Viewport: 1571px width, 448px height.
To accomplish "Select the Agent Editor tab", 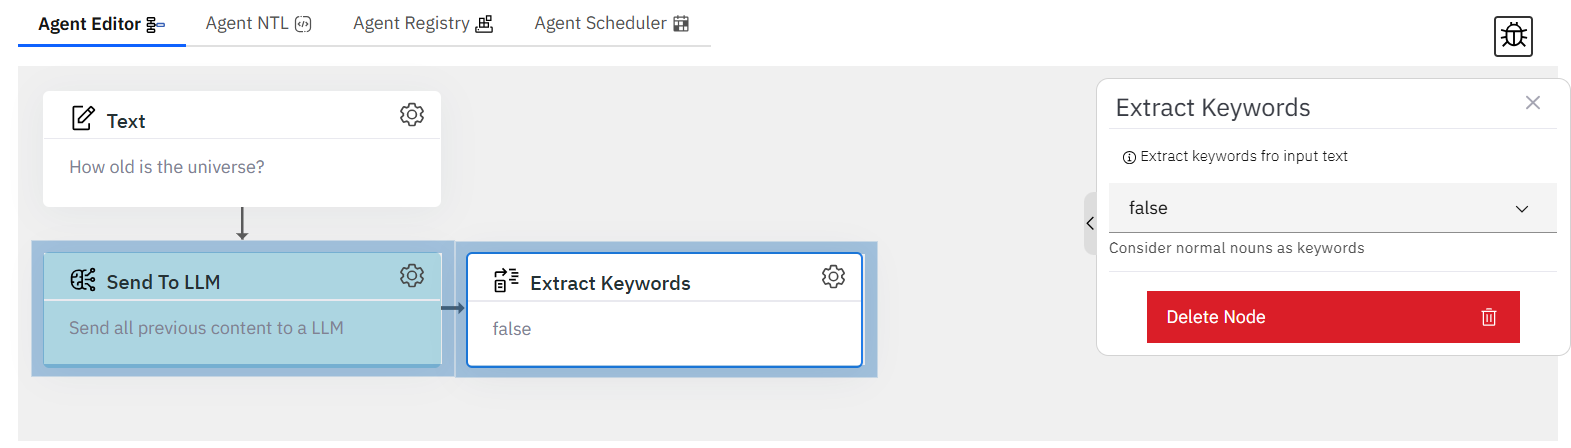I will tap(101, 24).
